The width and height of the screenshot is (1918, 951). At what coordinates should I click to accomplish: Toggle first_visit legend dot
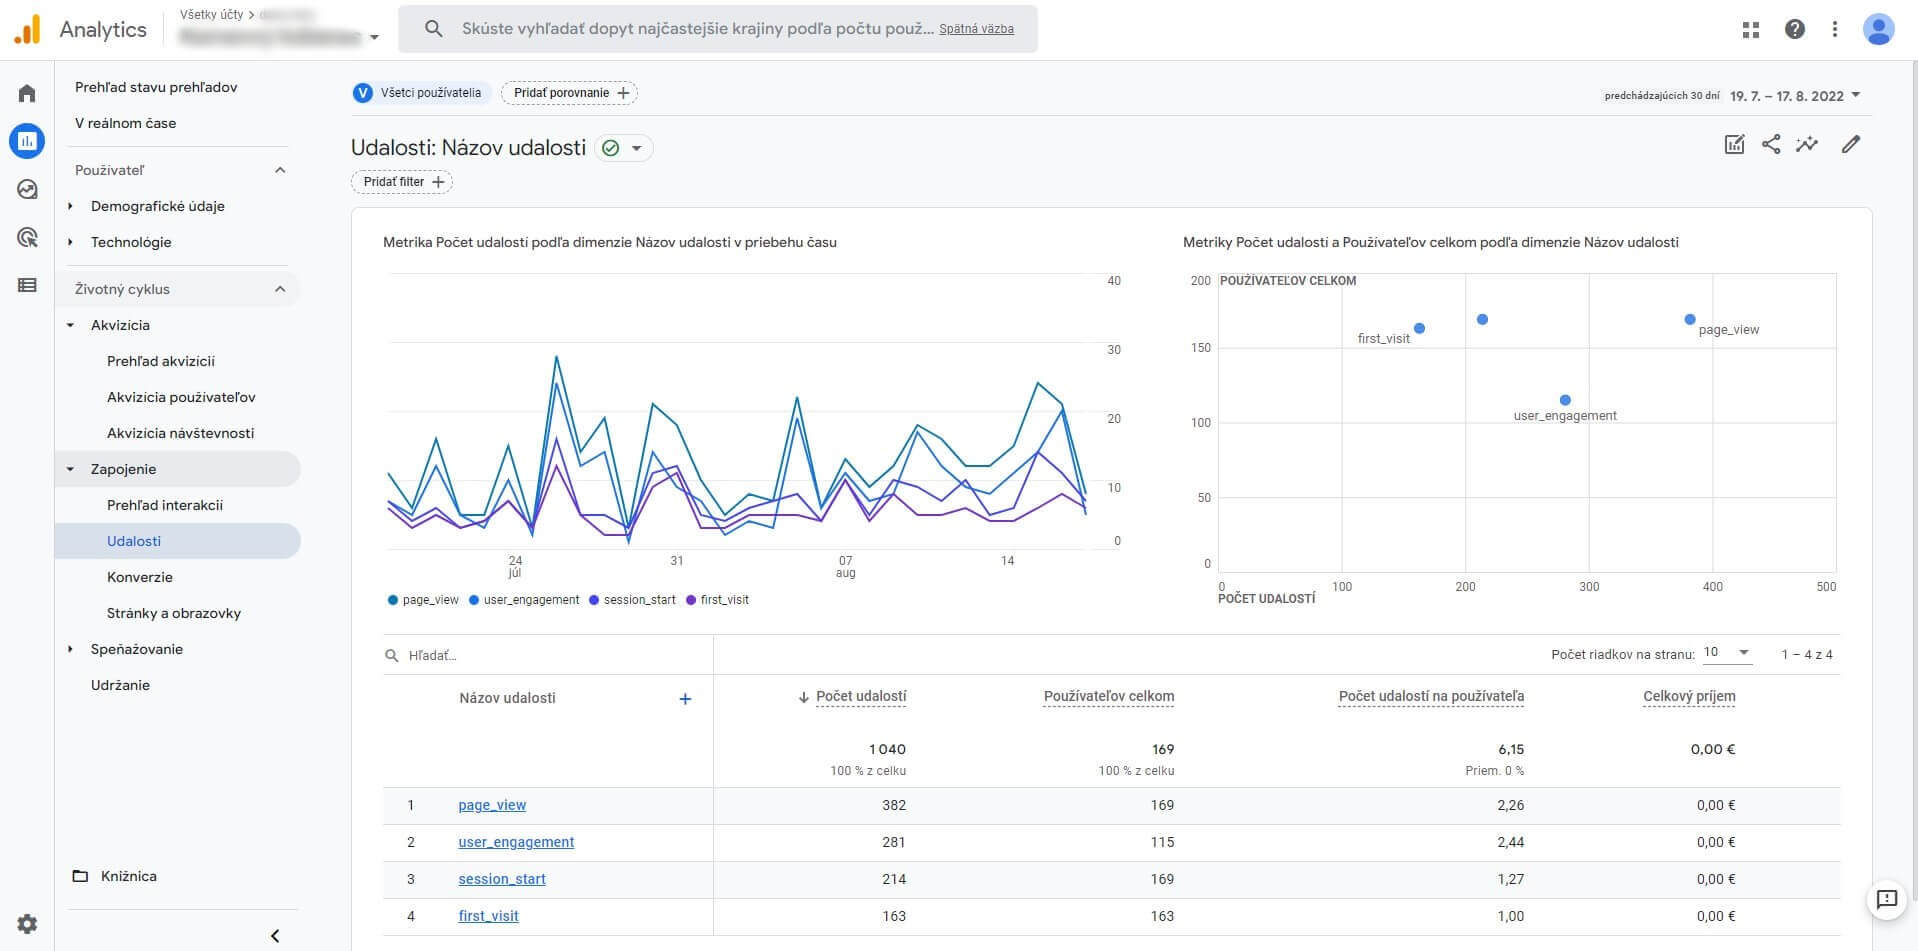tap(691, 600)
